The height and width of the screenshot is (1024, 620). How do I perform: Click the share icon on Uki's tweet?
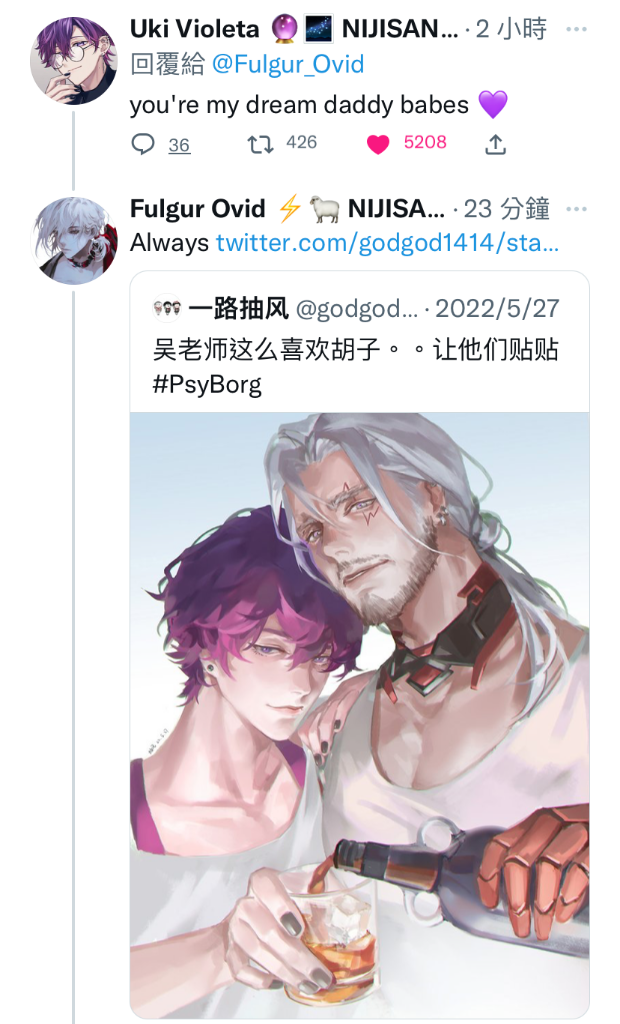[495, 144]
